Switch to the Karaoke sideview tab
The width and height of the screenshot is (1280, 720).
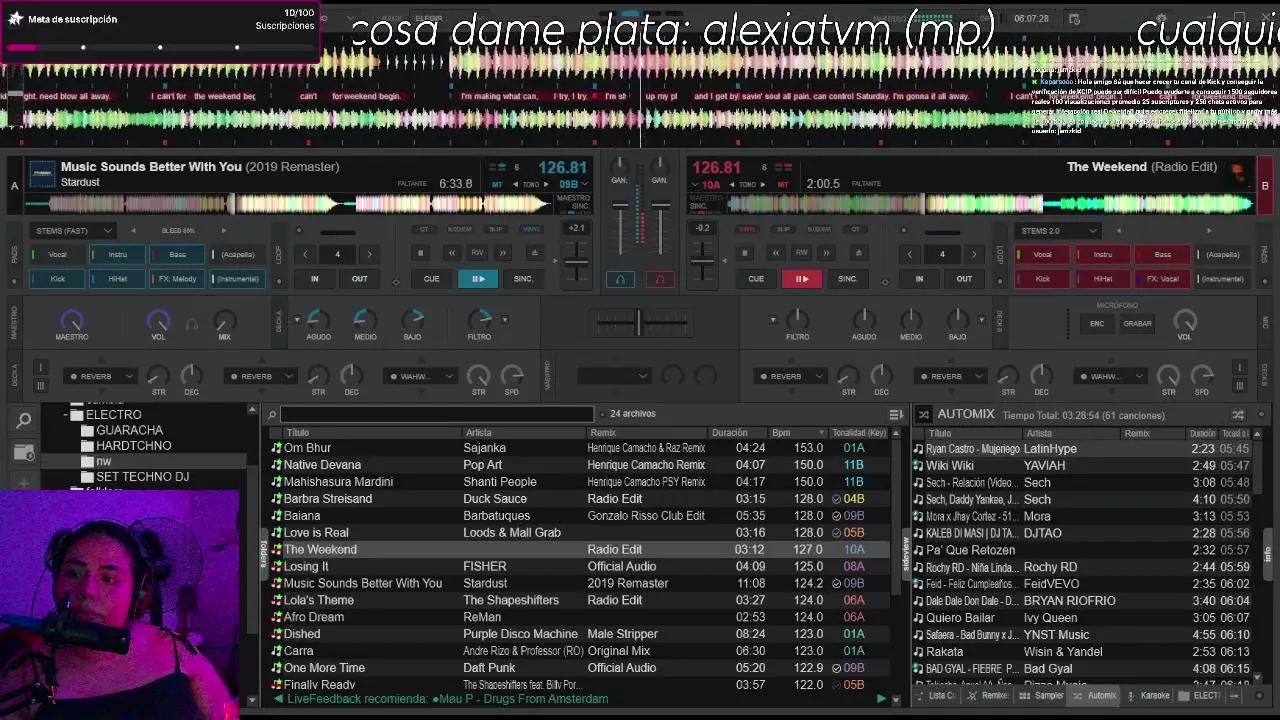click(x=1148, y=696)
